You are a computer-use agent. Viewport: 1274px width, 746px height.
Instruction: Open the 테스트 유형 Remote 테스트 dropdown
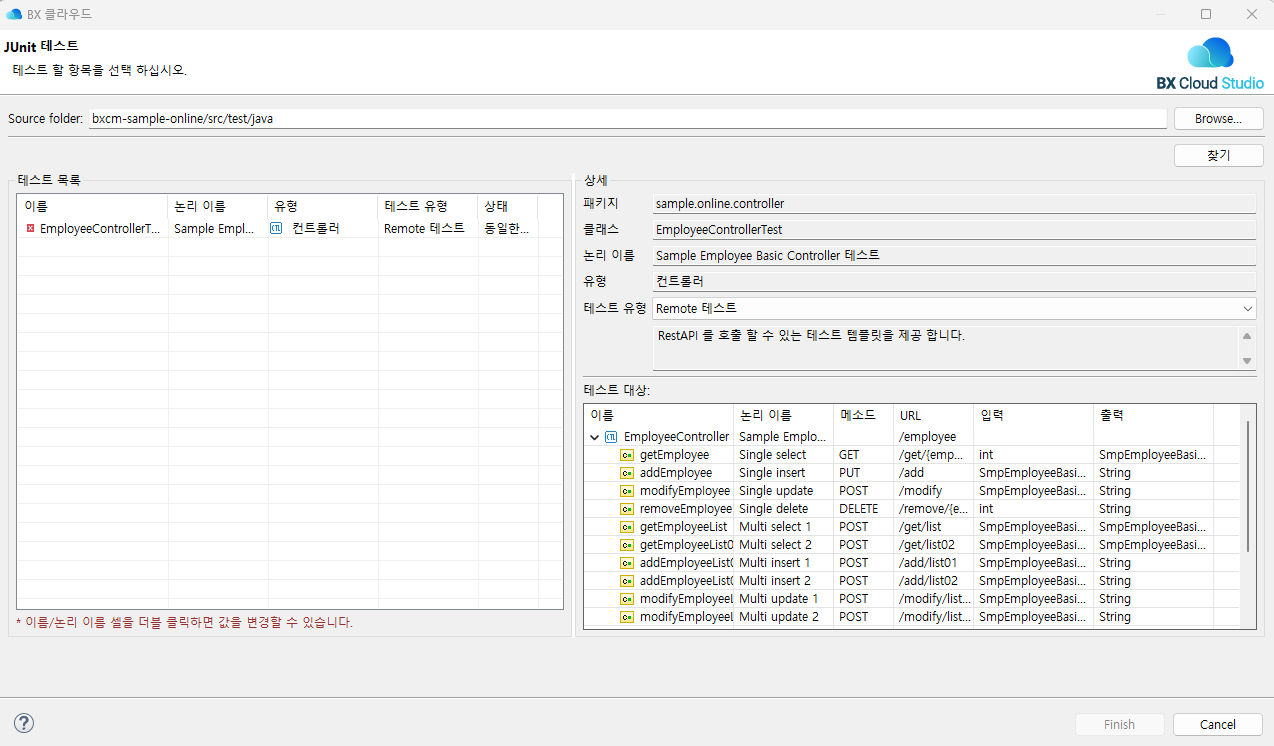pyautogui.click(x=954, y=308)
